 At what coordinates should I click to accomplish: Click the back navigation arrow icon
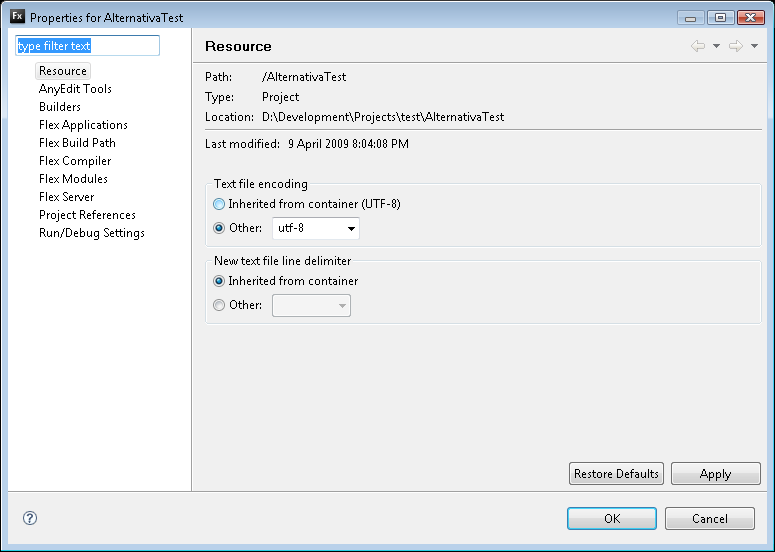[698, 46]
